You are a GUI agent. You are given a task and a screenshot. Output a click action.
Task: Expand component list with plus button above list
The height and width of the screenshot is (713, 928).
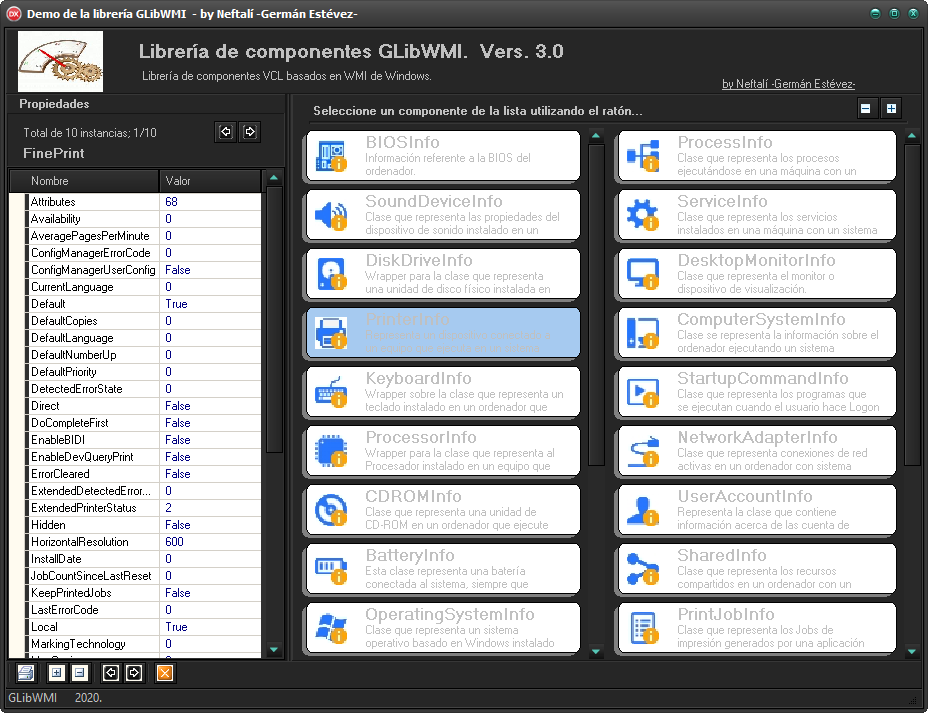tap(891, 109)
